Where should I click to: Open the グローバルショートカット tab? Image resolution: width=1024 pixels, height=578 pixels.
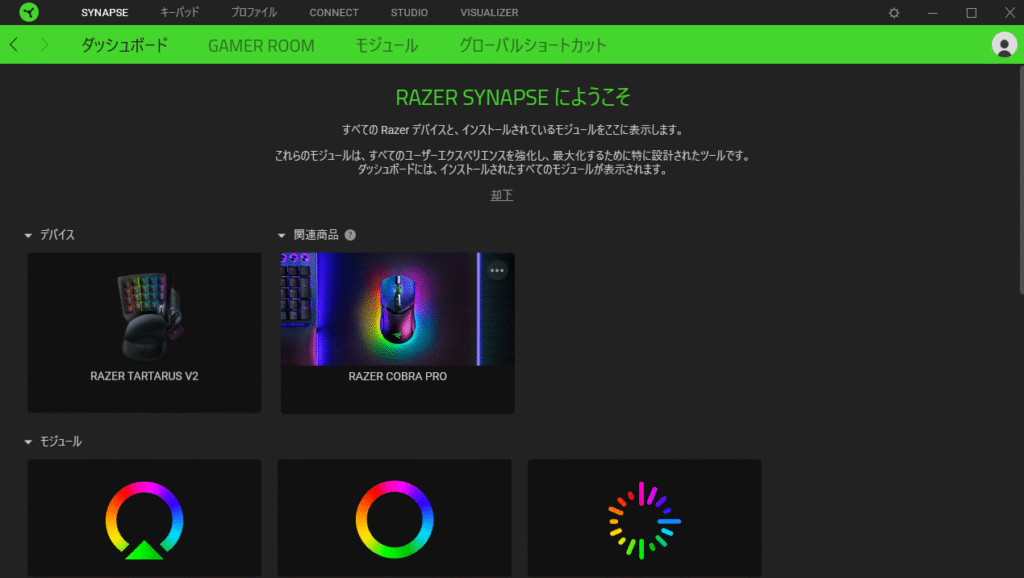pyautogui.click(x=533, y=45)
